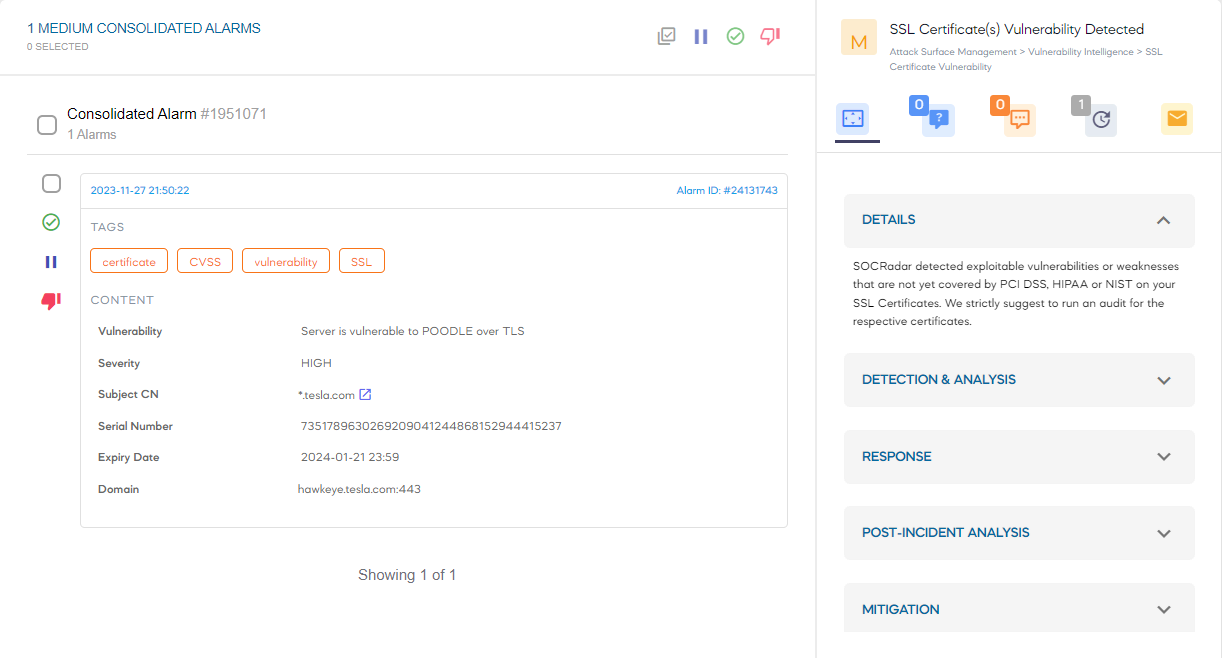Click the Showing 1 of 1 text

[x=407, y=575]
